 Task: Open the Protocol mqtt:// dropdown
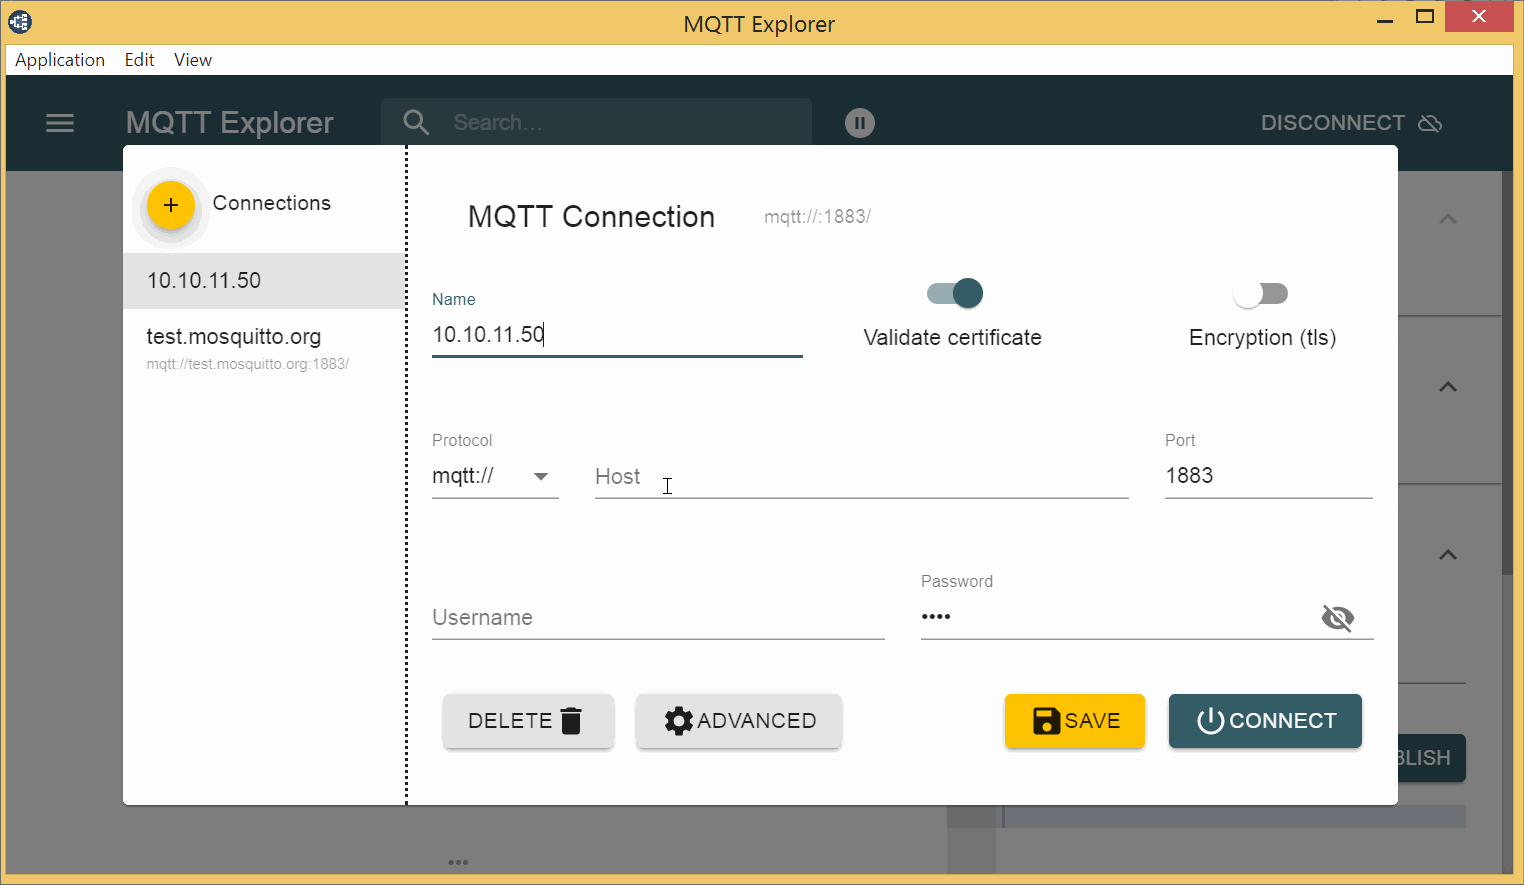coord(494,476)
